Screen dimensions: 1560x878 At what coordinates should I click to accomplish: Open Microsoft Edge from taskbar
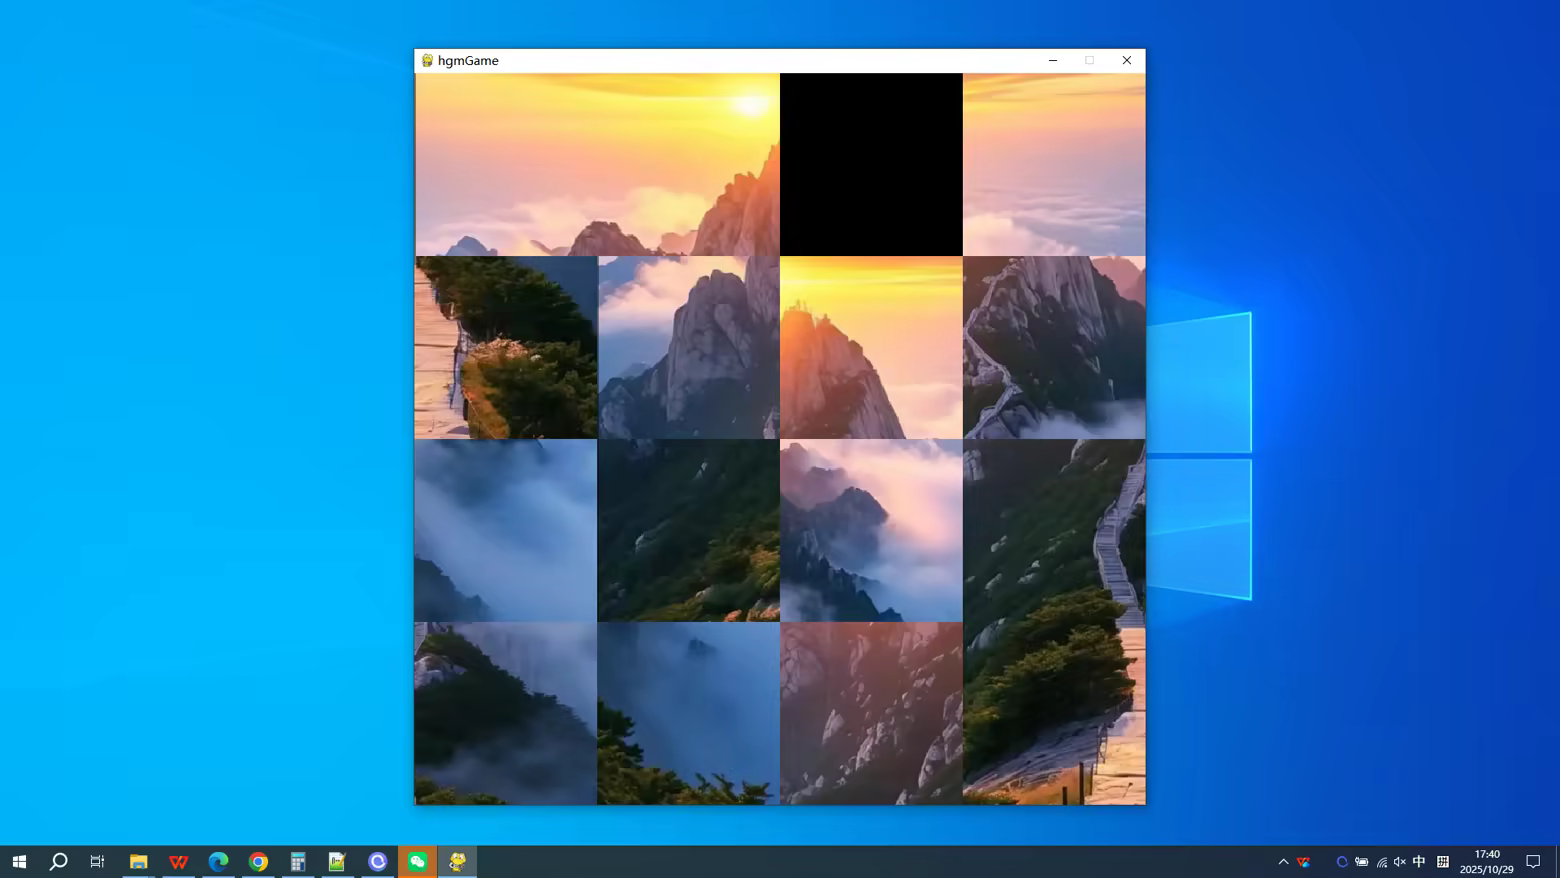click(x=218, y=861)
